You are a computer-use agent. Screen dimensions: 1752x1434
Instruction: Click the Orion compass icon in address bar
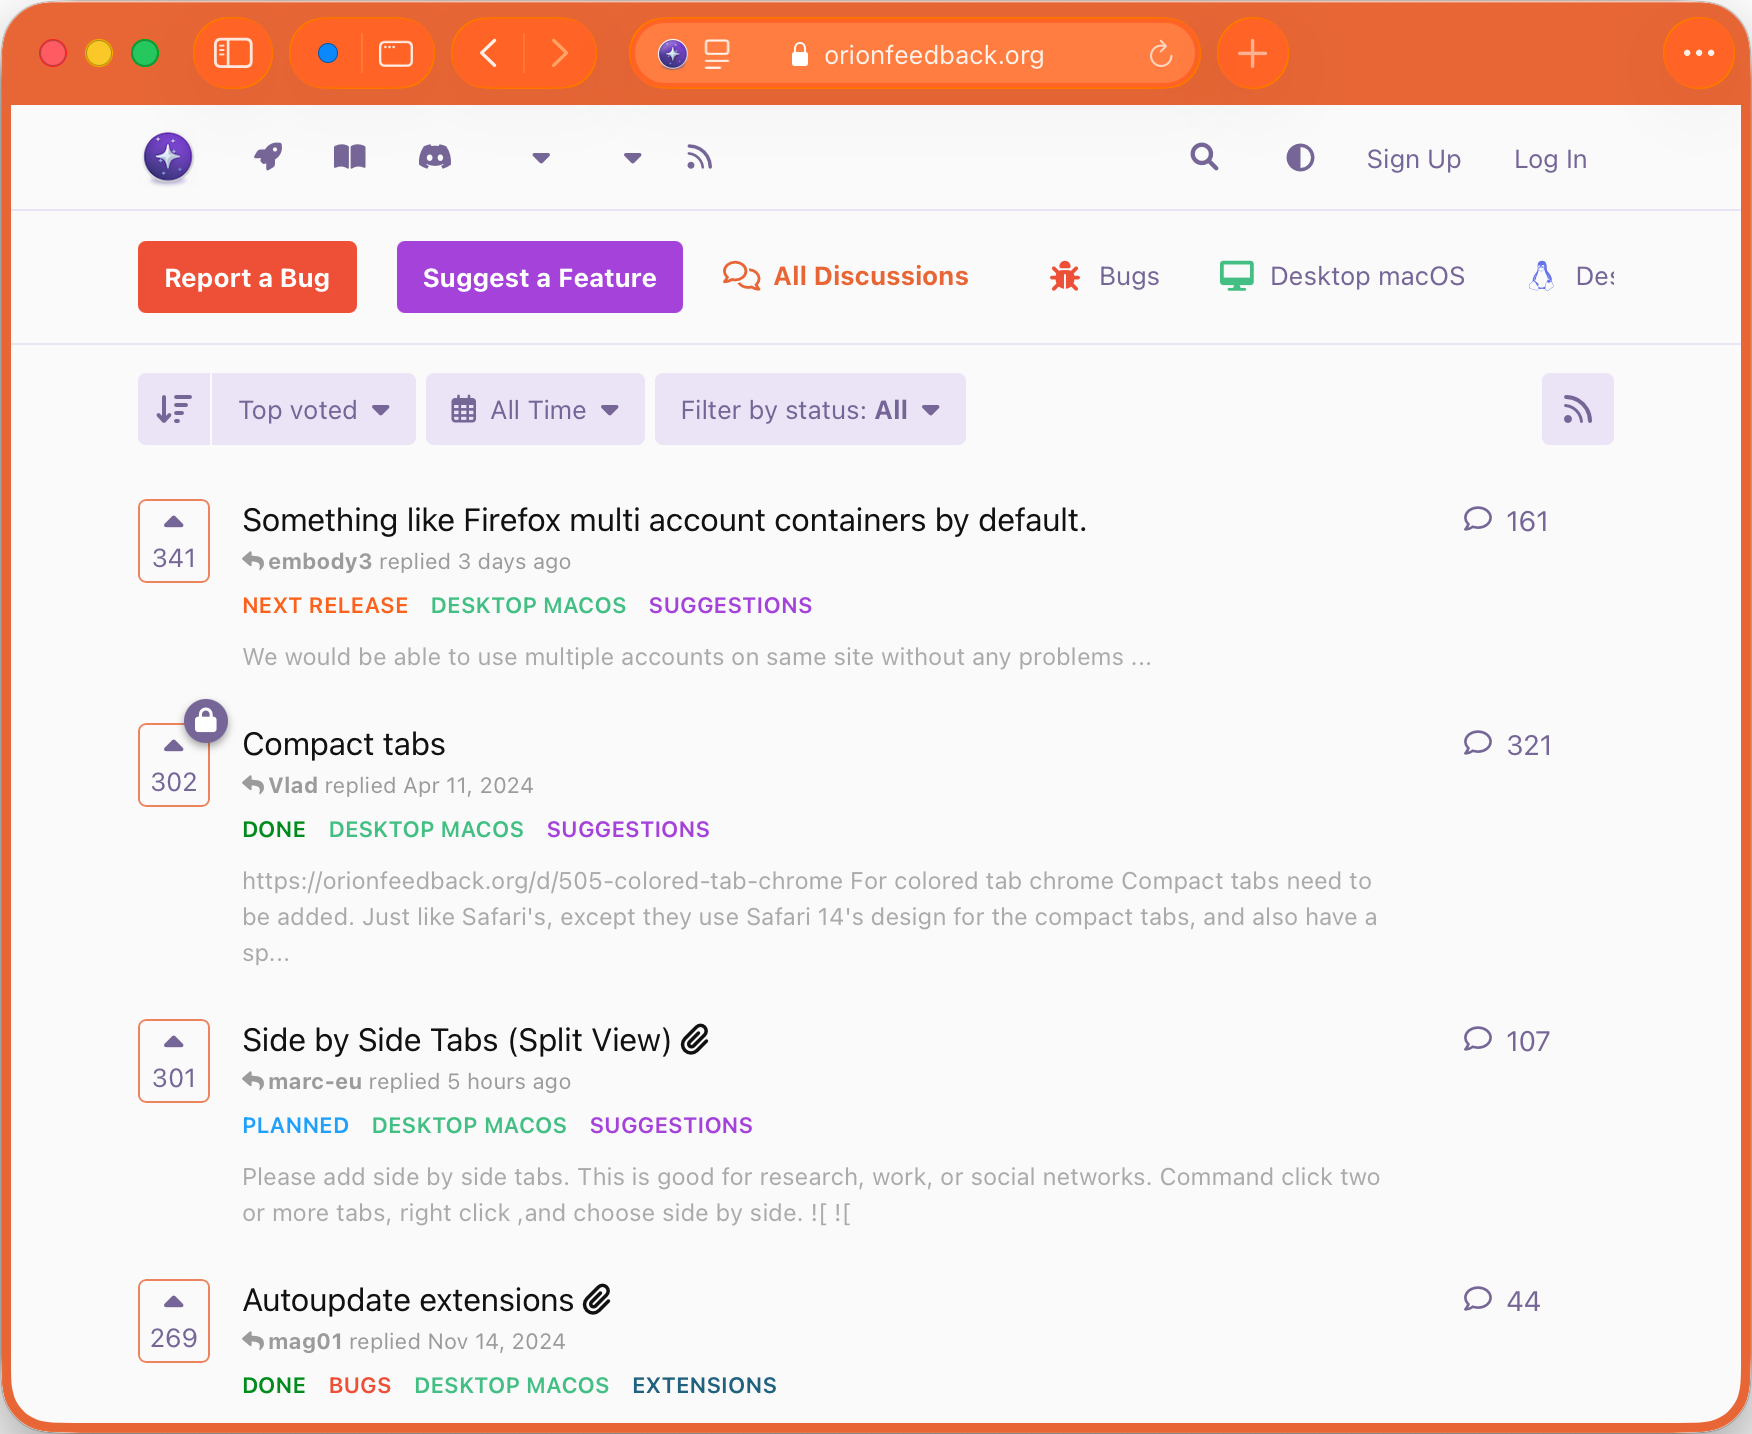pyautogui.click(x=673, y=54)
